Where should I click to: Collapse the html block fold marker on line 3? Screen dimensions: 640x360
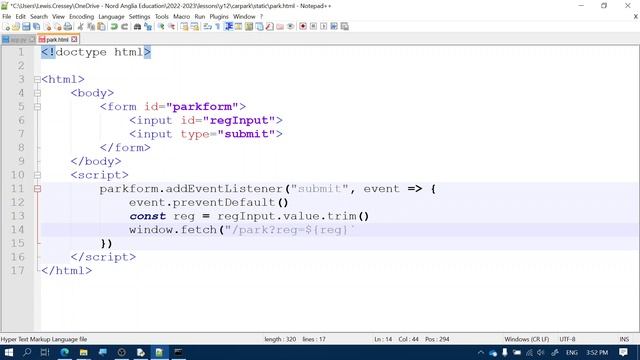coord(37,80)
